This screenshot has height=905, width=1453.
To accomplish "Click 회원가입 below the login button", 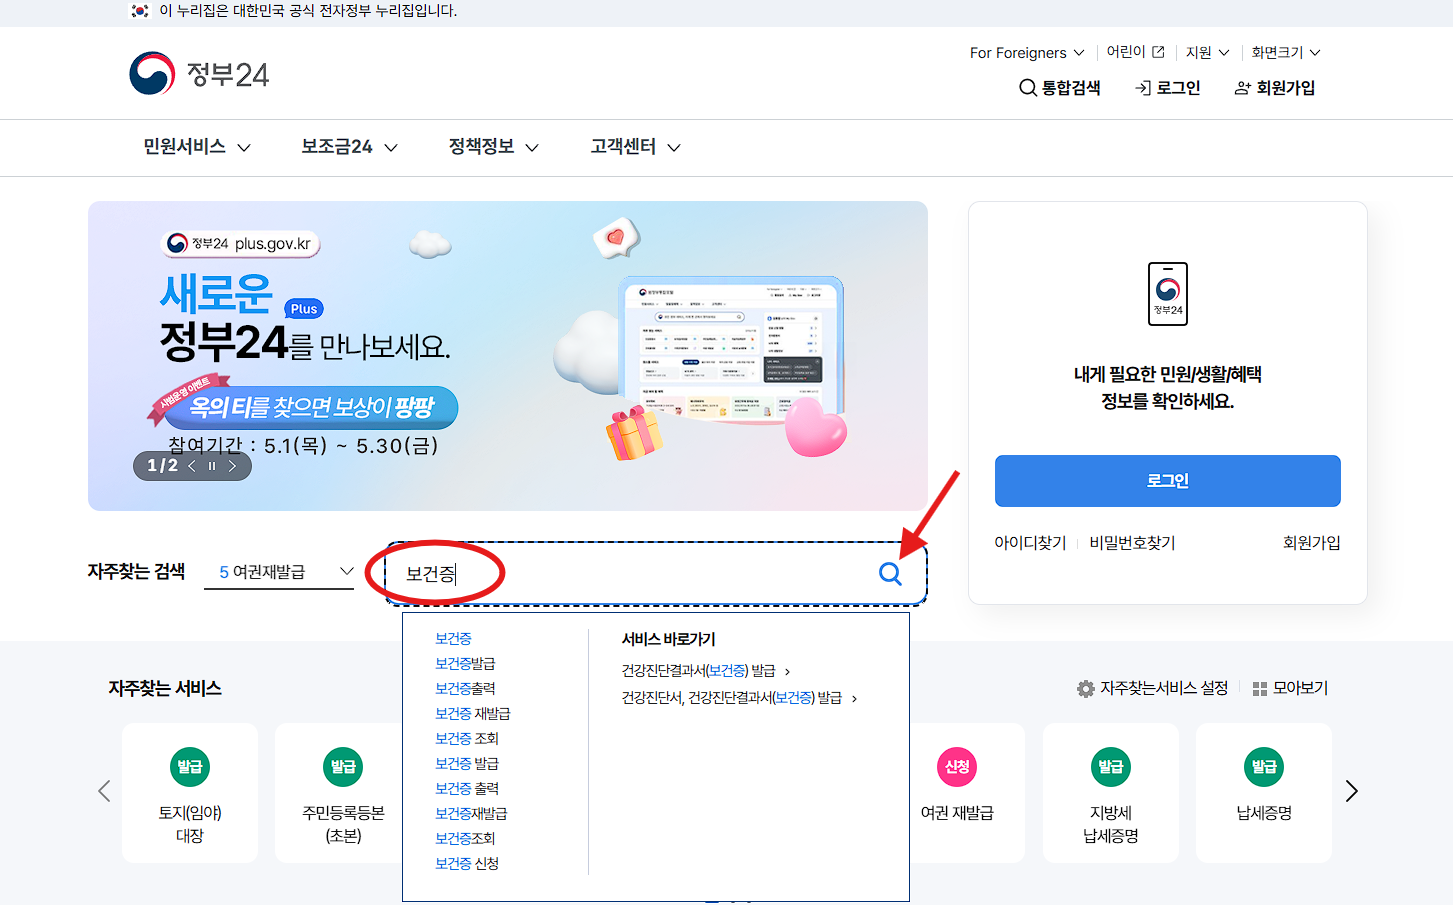I will click(x=1311, y=543).
